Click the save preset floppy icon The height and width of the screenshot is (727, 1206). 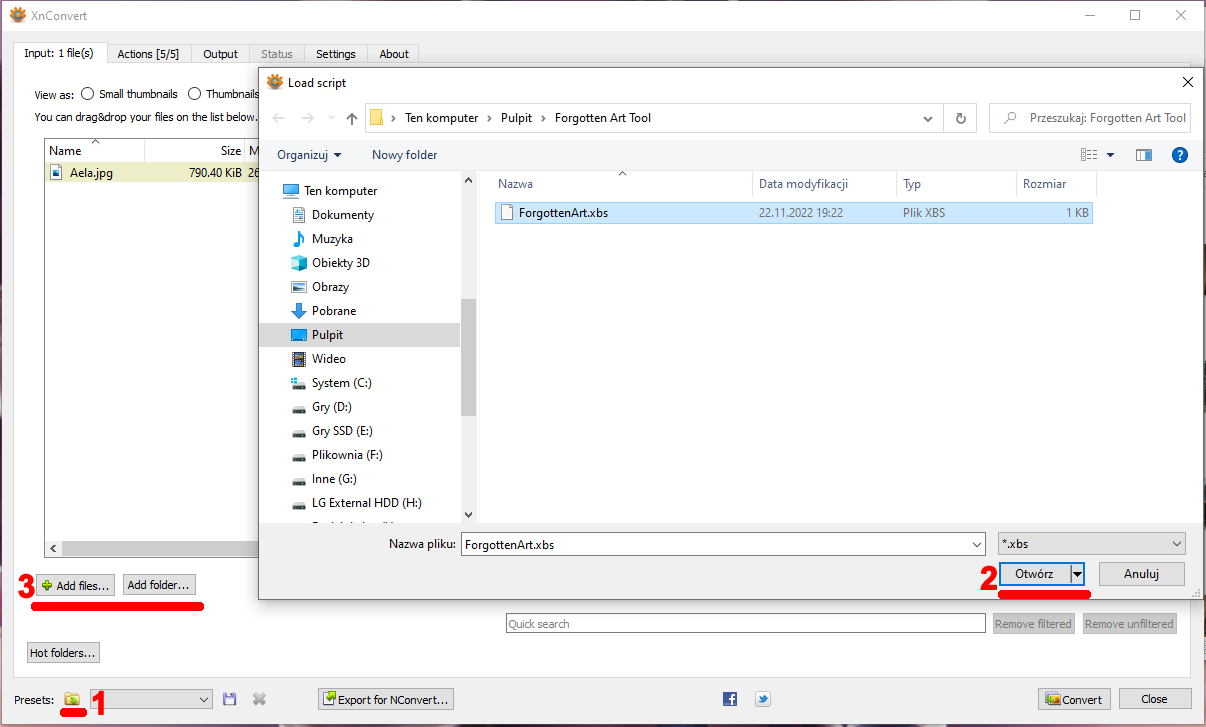[x=230, y=699]
